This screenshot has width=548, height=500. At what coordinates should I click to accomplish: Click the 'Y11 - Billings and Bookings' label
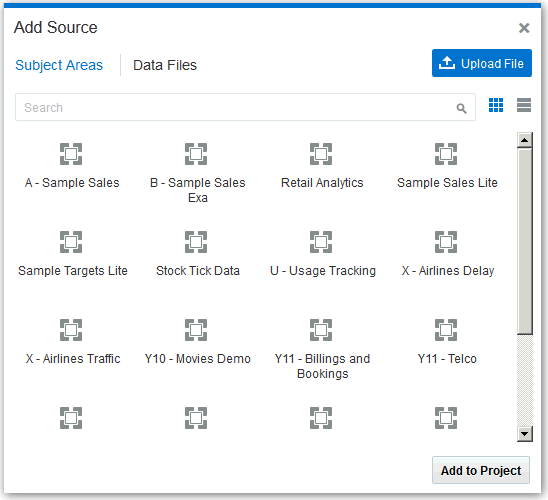tap(322, 366)
